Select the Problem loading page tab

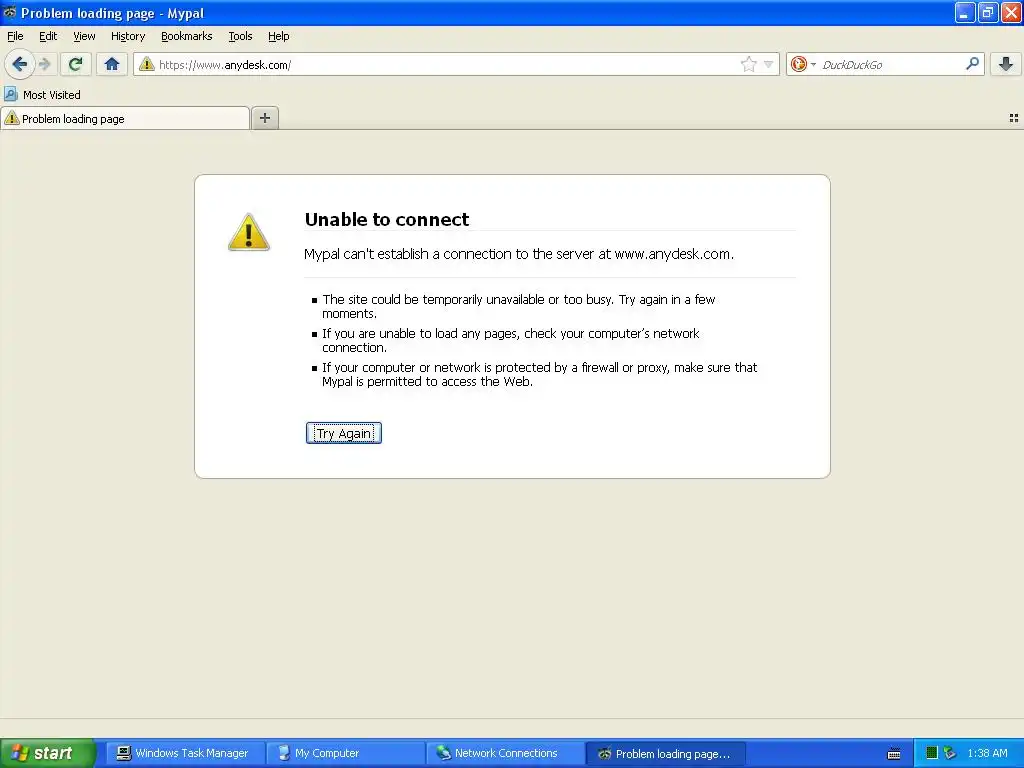pos(125,119)
